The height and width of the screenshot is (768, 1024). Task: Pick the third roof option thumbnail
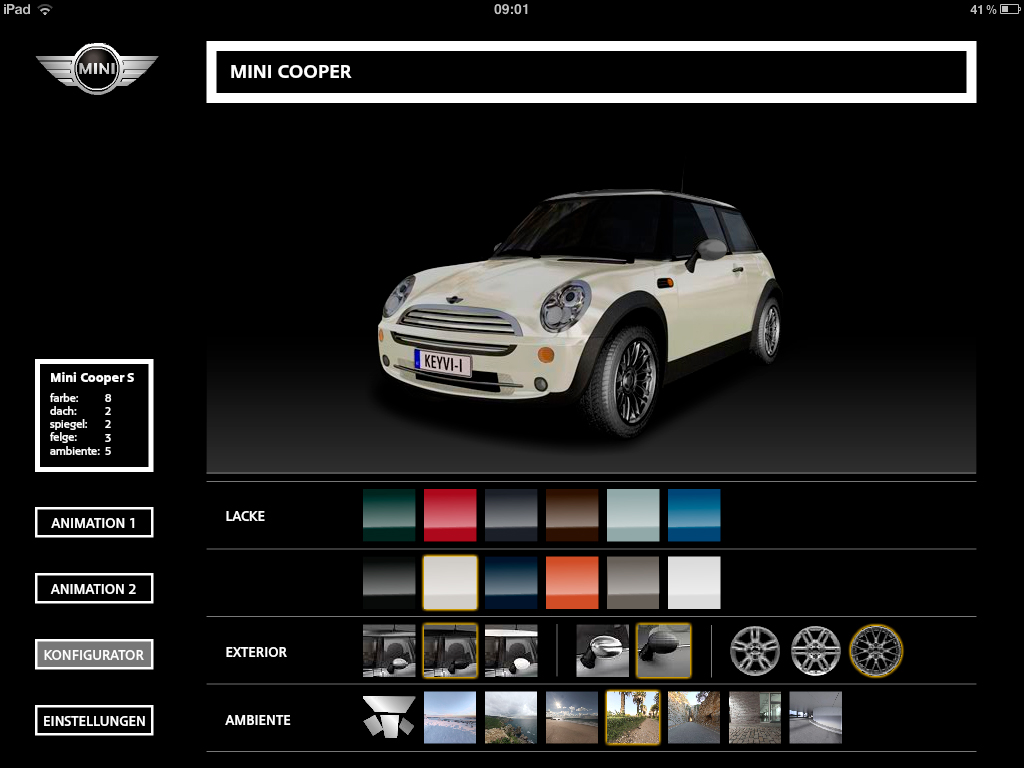[511, 651]
